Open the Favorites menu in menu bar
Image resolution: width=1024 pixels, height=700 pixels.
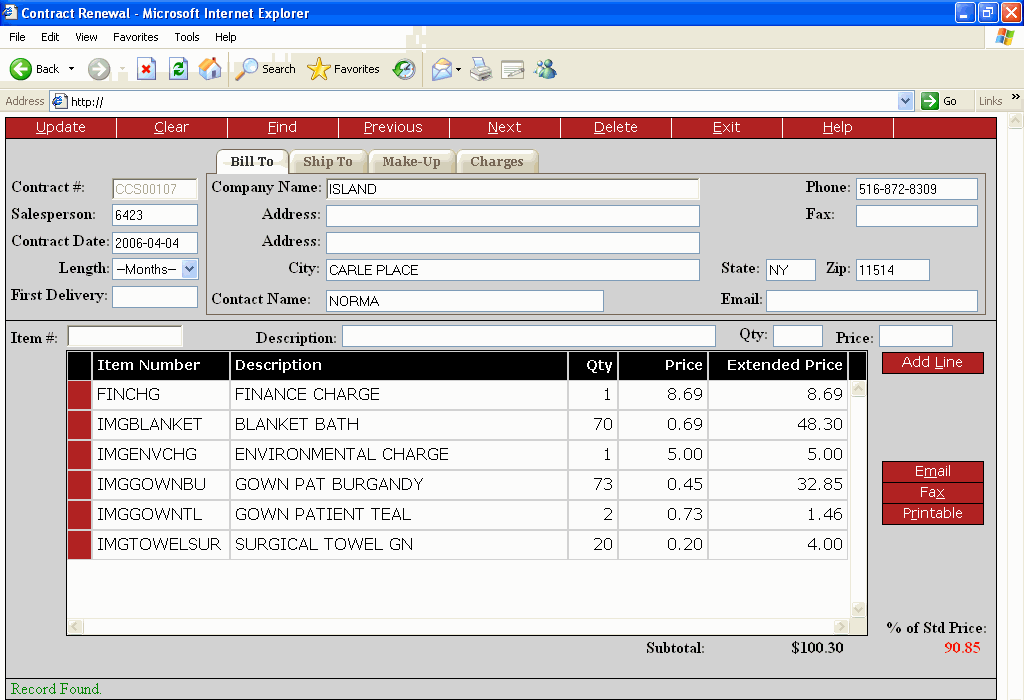[x=136, y=37]
